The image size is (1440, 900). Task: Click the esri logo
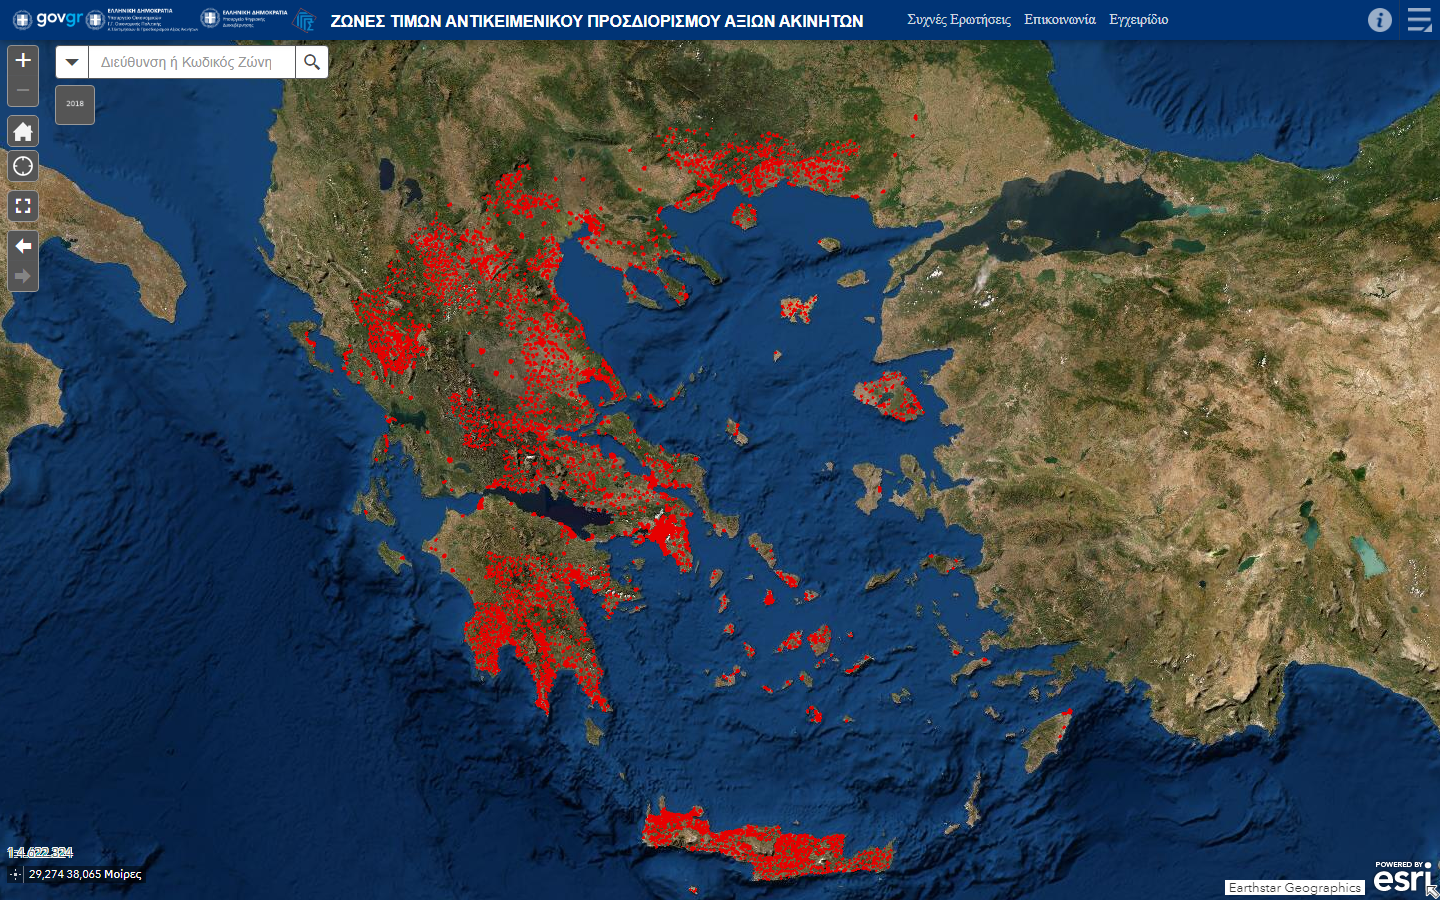[1400, 877]
